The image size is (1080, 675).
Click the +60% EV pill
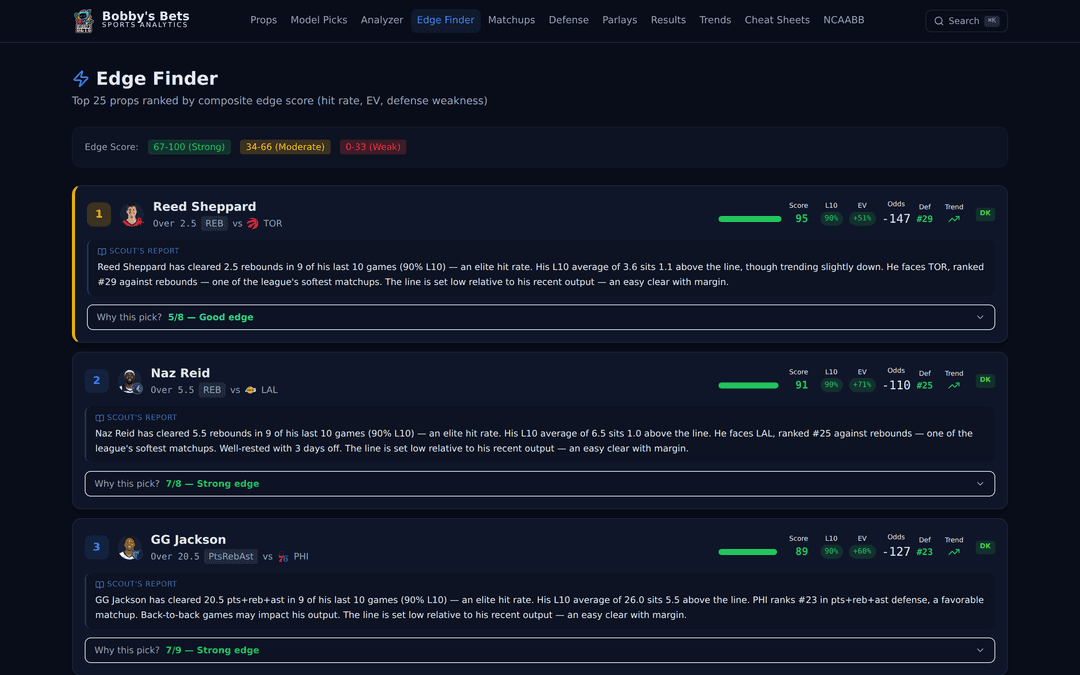click(x=862, y=551)
